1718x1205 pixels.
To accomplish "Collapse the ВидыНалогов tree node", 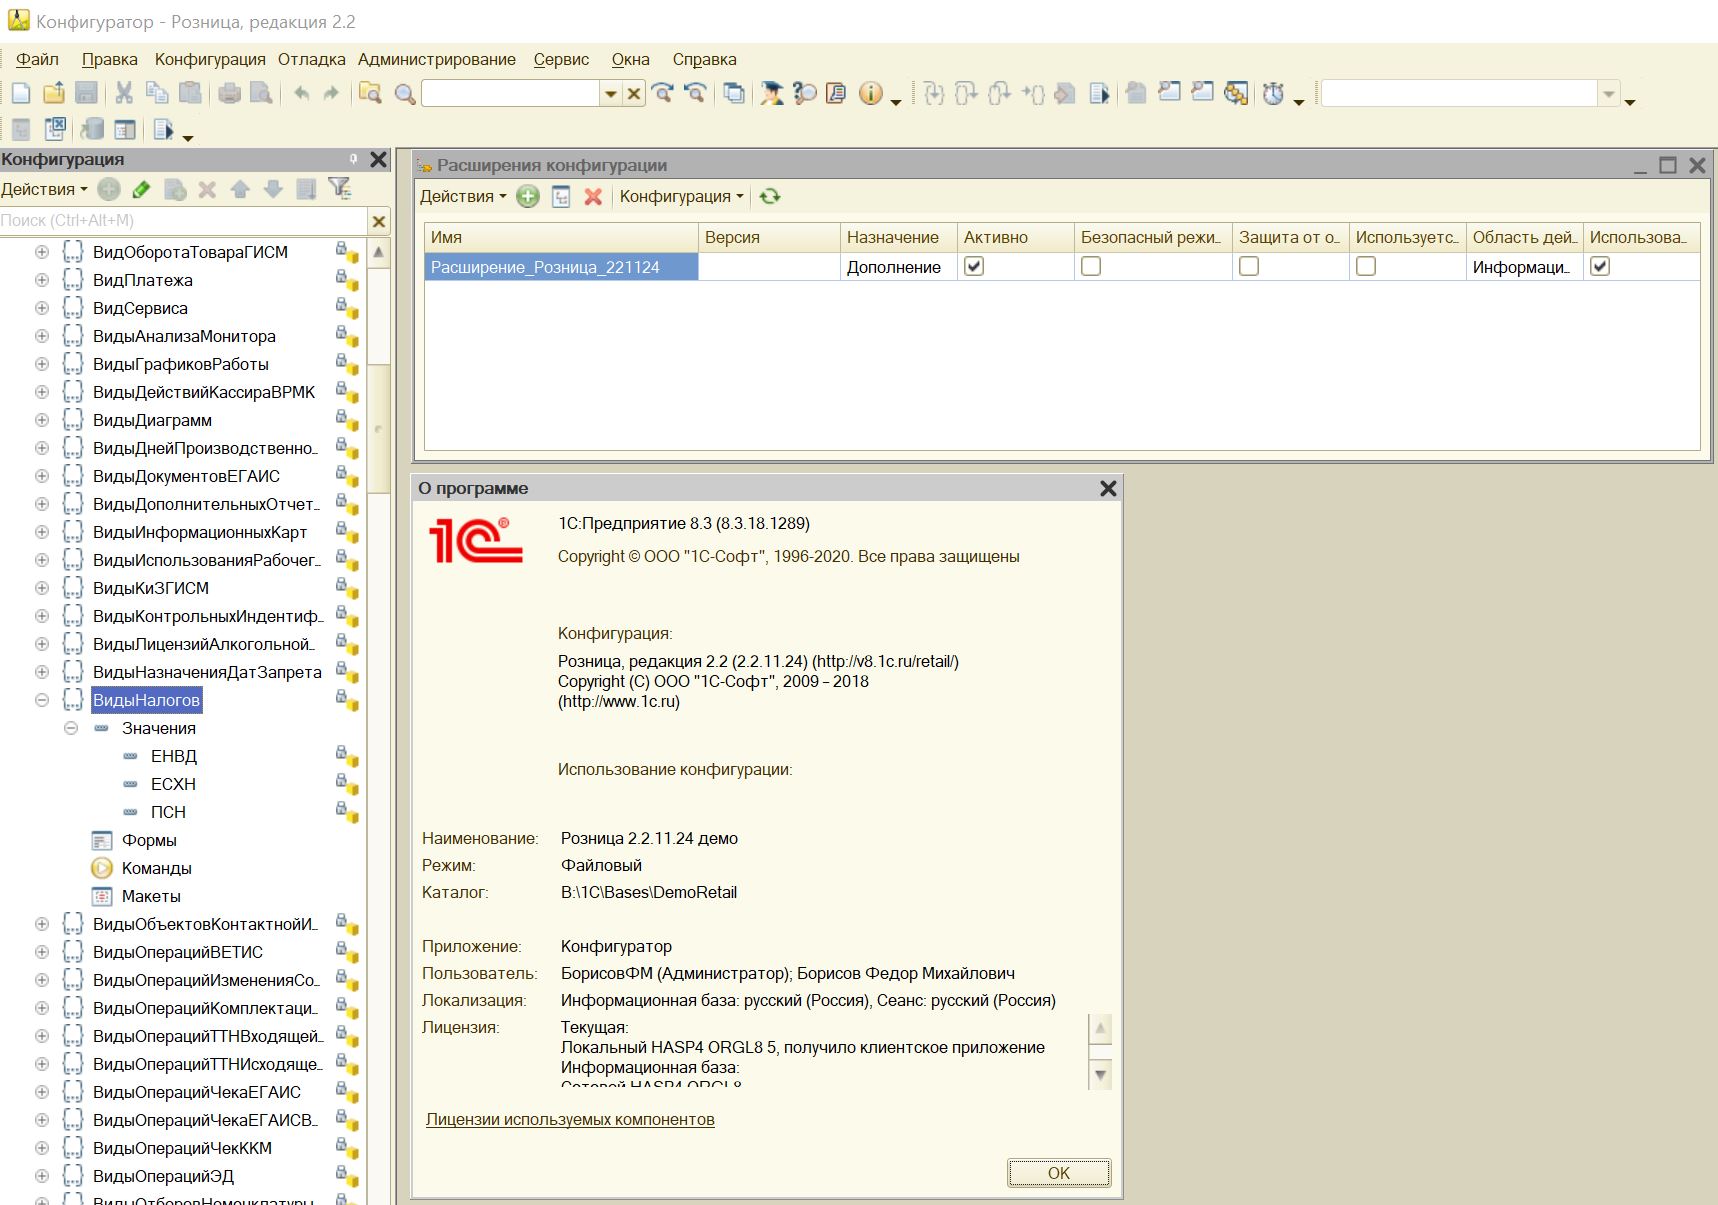I will 42,700.
